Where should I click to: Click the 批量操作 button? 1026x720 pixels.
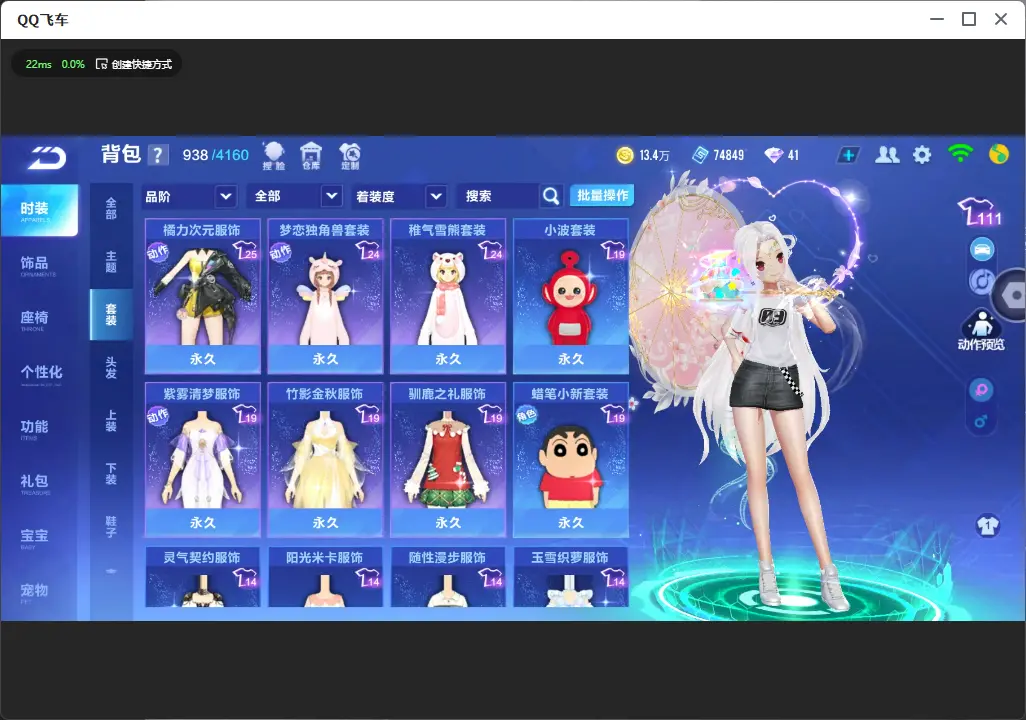pos(602,196)
